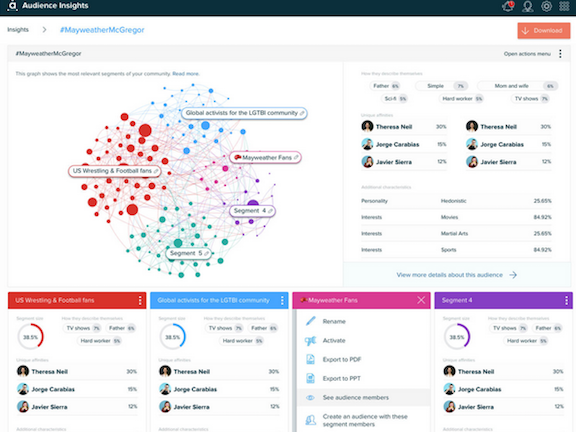Viewport: 576px width, 432px height.
Task: Download the report
Action: pos(544,30)
